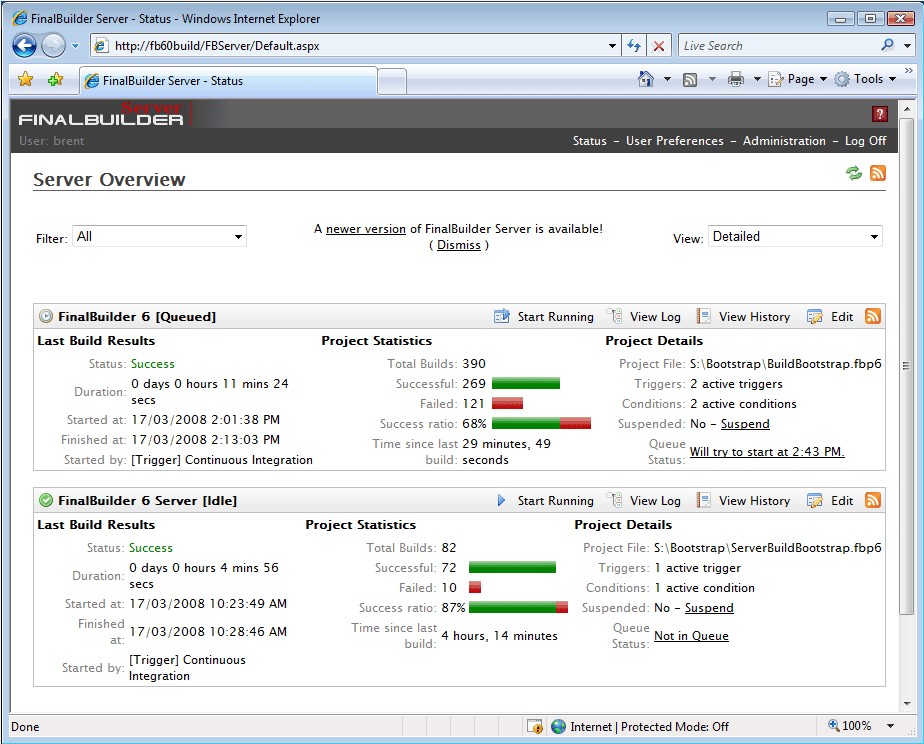Open the recent pages arrow next to Forward
Image resolution: width=924 pixels, height=744 pixels.
coord(75,46)
